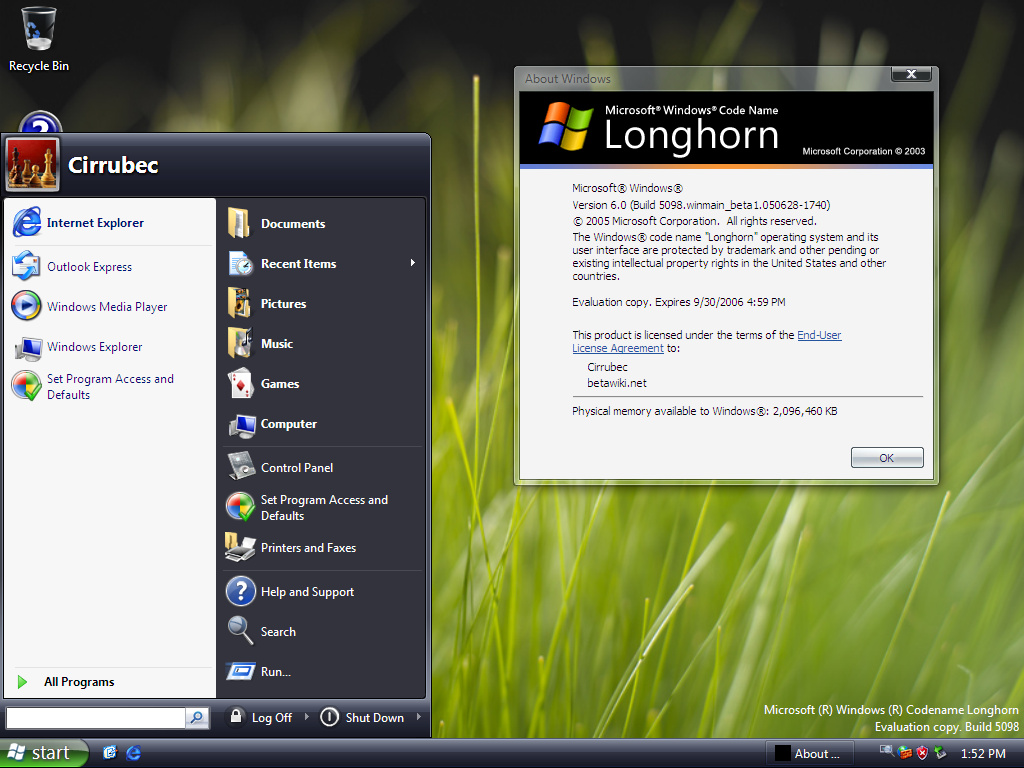This screenshot has width=1024, height=768.
Task: Open the Documents menu entry
Action: pos(292,224)
